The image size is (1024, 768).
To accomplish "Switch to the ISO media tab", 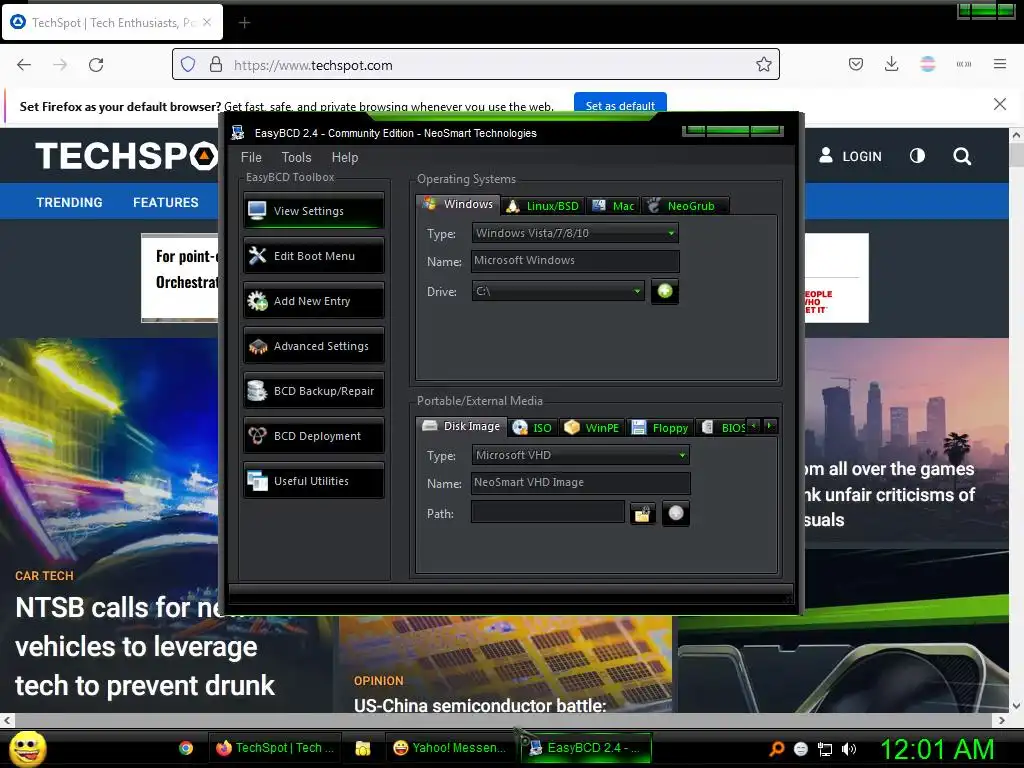I will [x=533, y=428].
